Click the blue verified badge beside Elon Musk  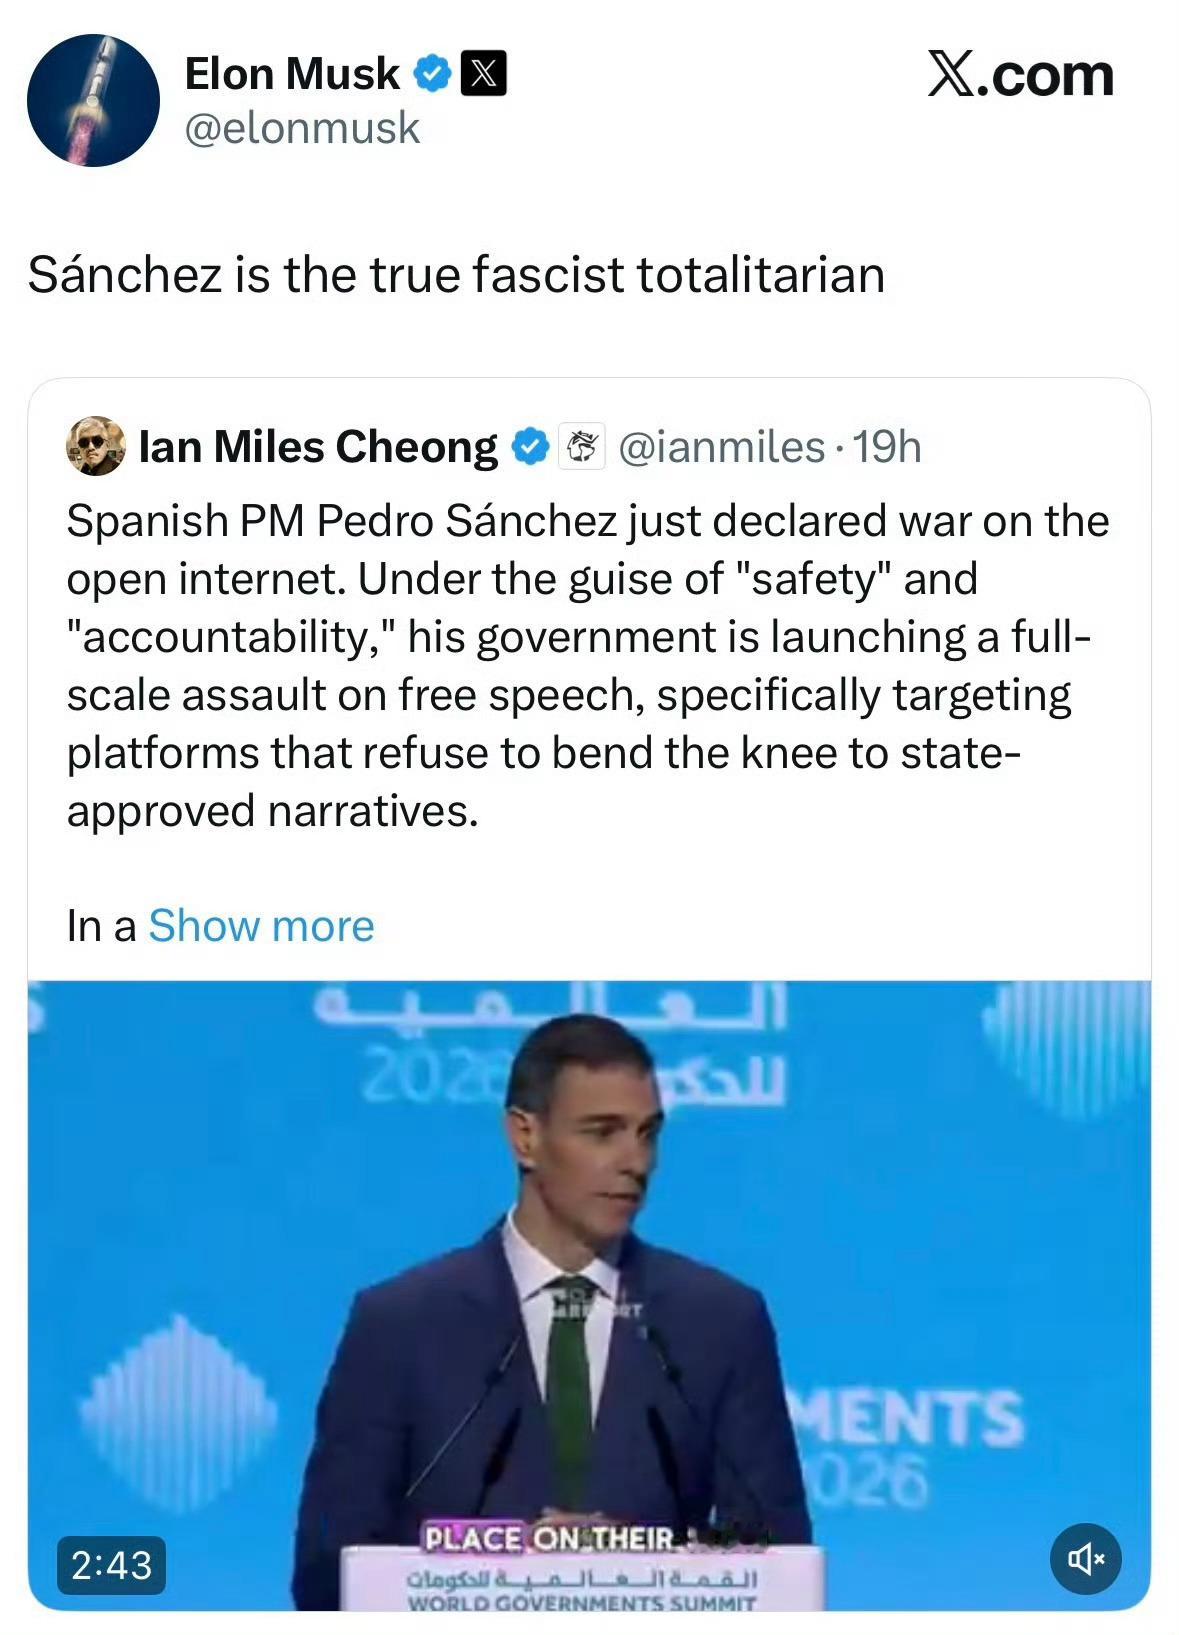[x=433, y=75]
